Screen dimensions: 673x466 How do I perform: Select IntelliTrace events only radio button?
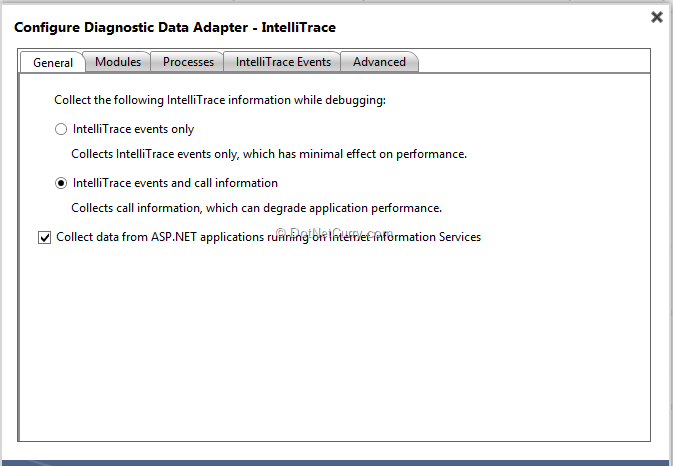61,129
